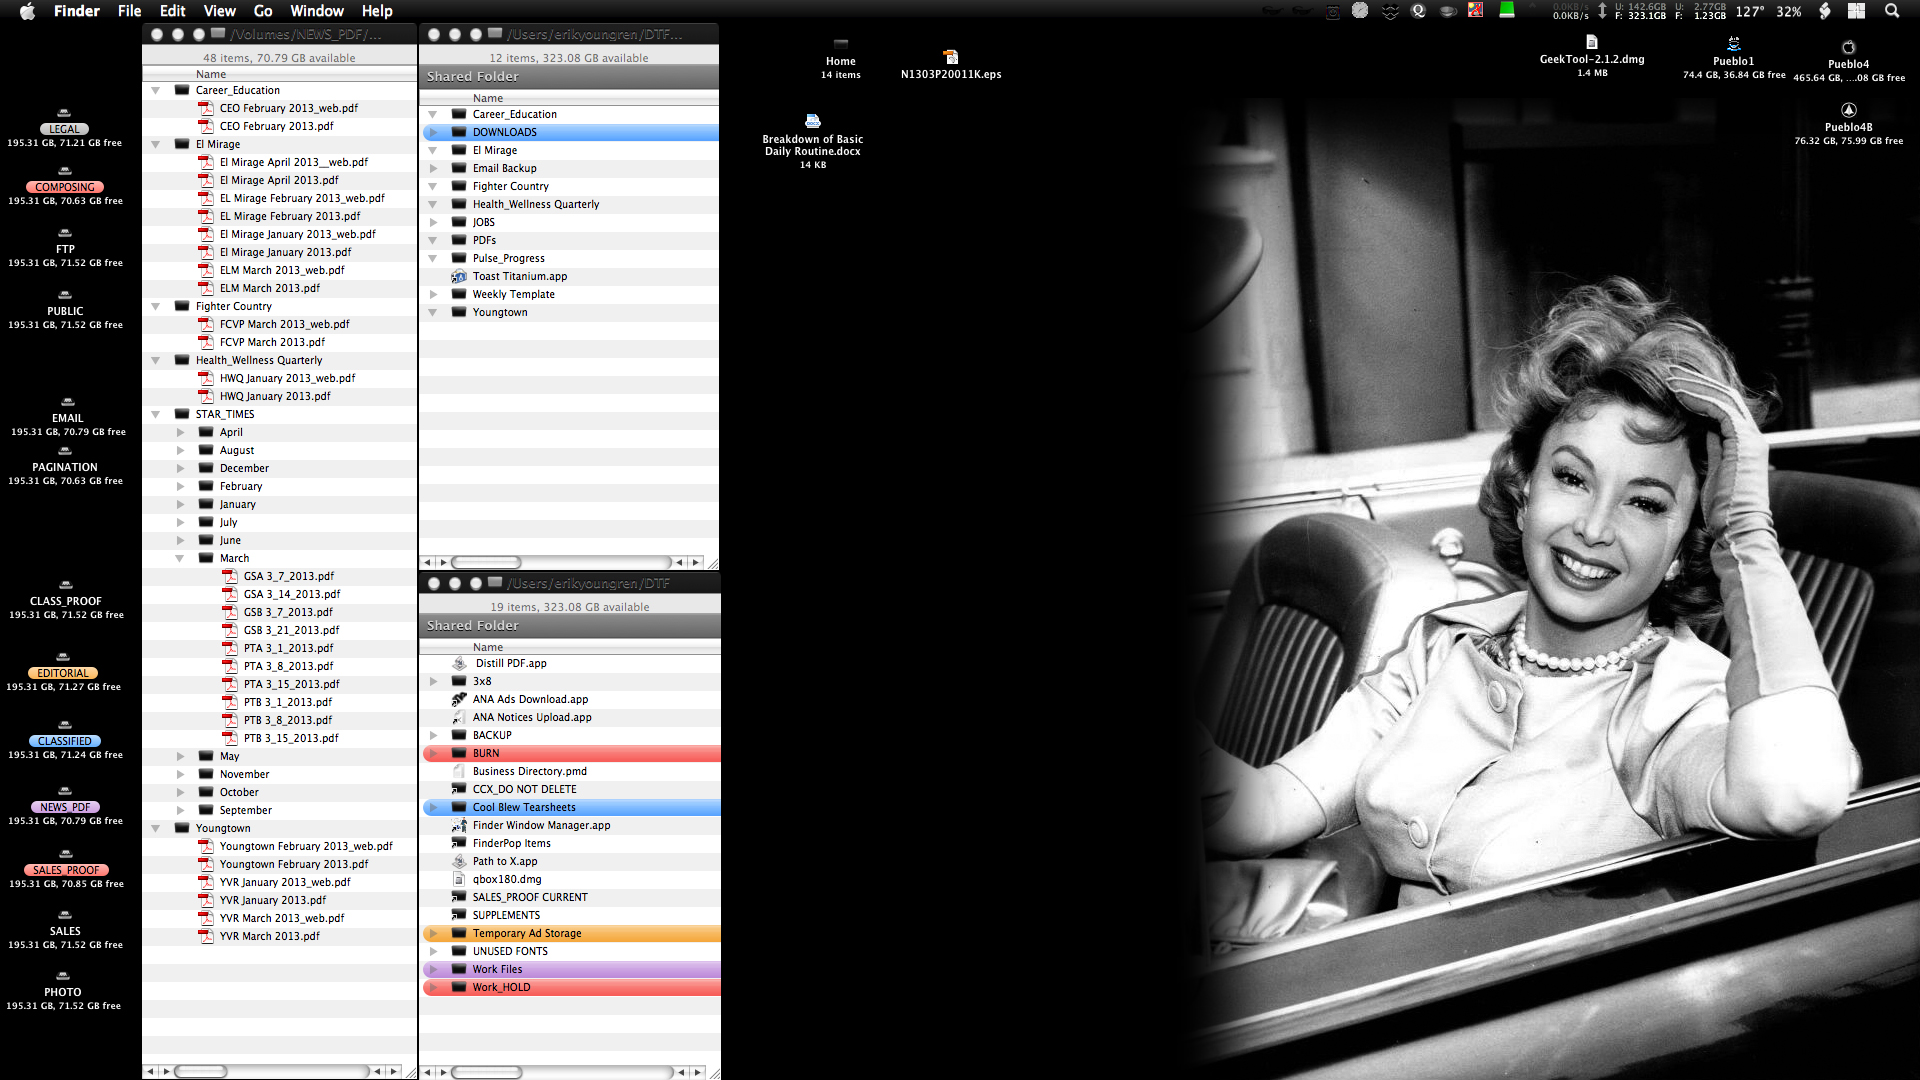Collapse the March folder triangle
Screen dimensions: 1920x1080
coord(180,558)
